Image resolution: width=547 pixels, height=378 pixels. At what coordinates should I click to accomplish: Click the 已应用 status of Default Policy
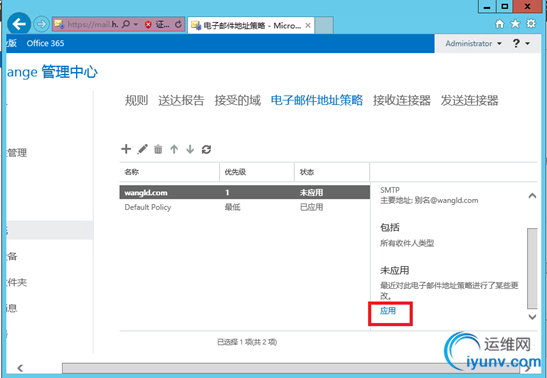311,207
